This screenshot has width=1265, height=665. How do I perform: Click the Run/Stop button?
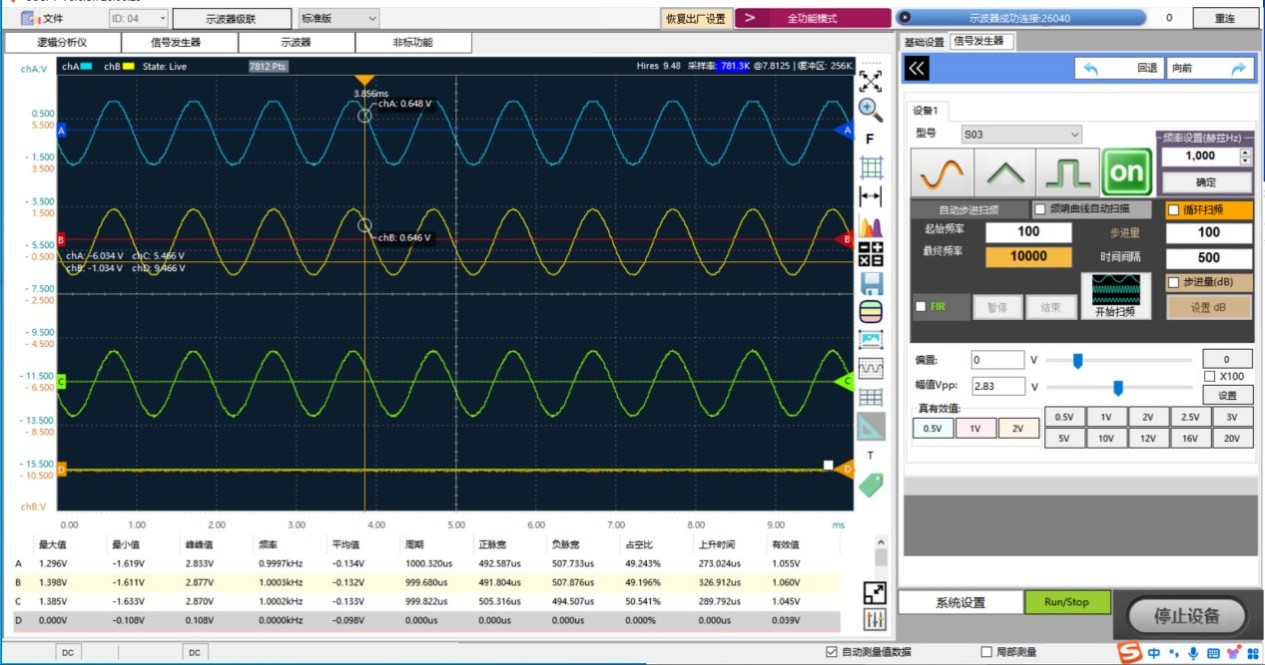click(1067, 602)
